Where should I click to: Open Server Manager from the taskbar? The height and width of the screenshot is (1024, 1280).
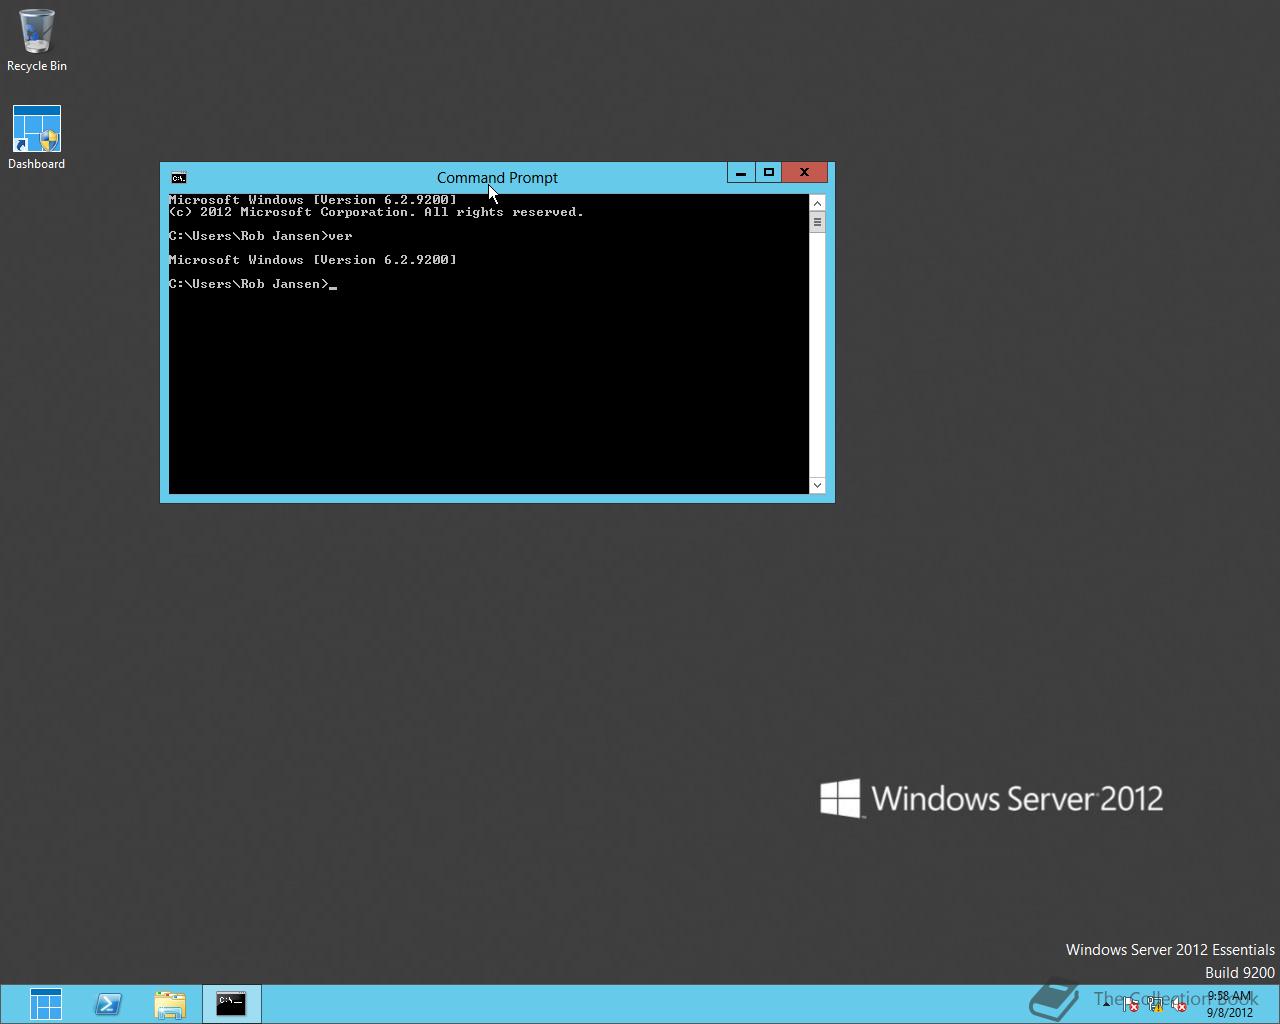[x=46, y=1004]
